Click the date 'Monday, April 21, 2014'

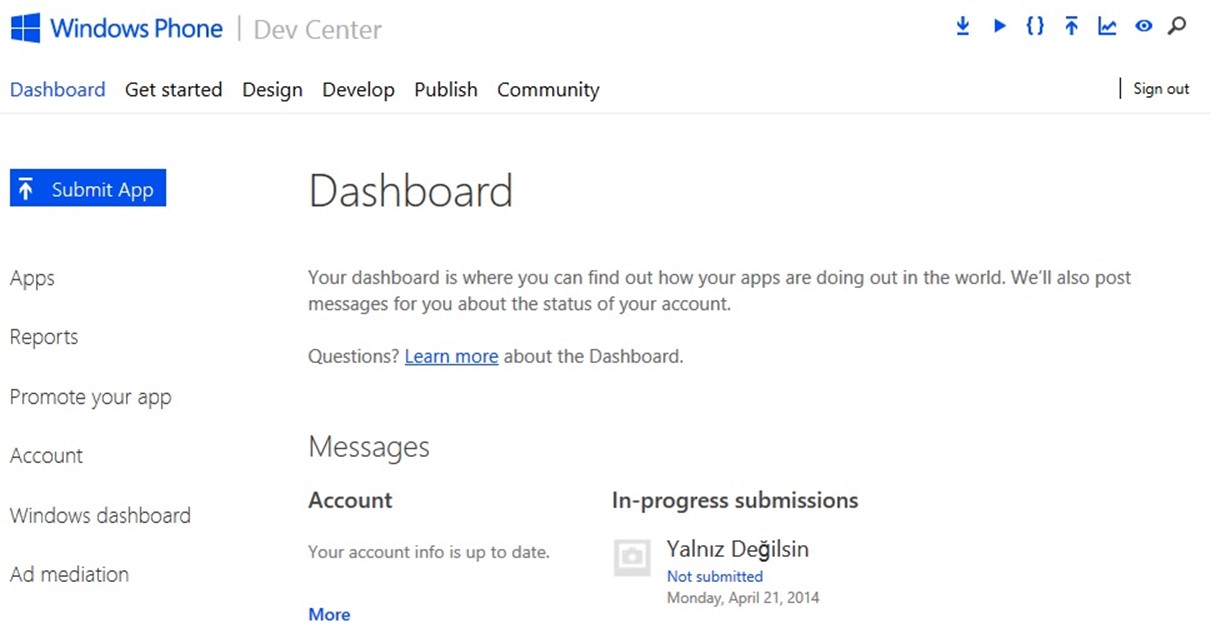click(743, 598)
